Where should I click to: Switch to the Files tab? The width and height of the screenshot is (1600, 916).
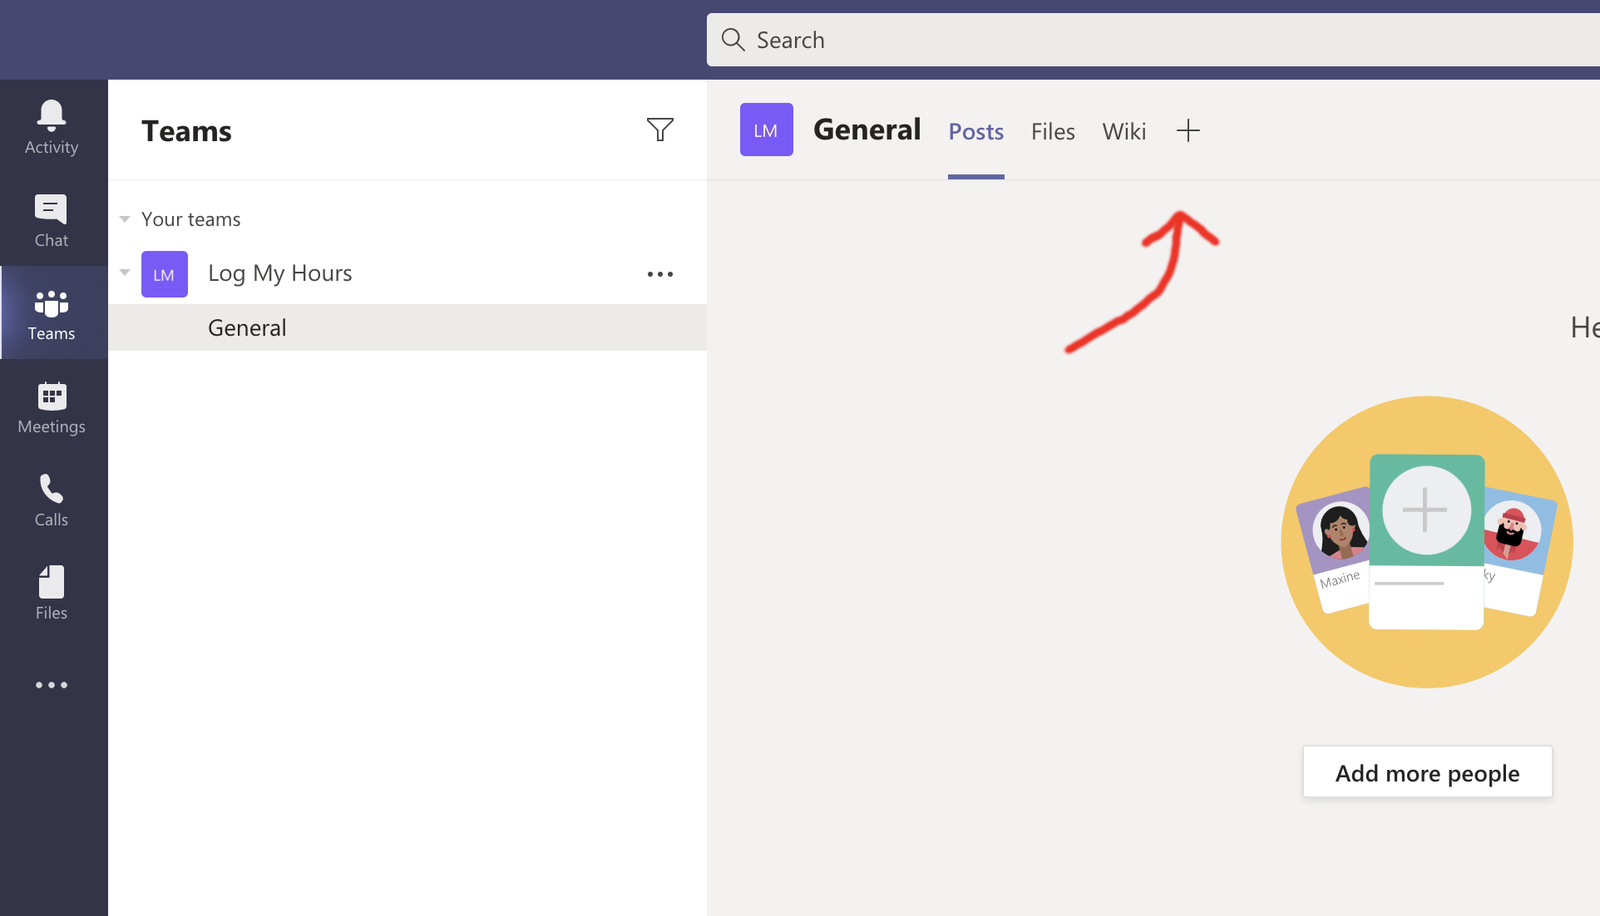(1053, 132)
